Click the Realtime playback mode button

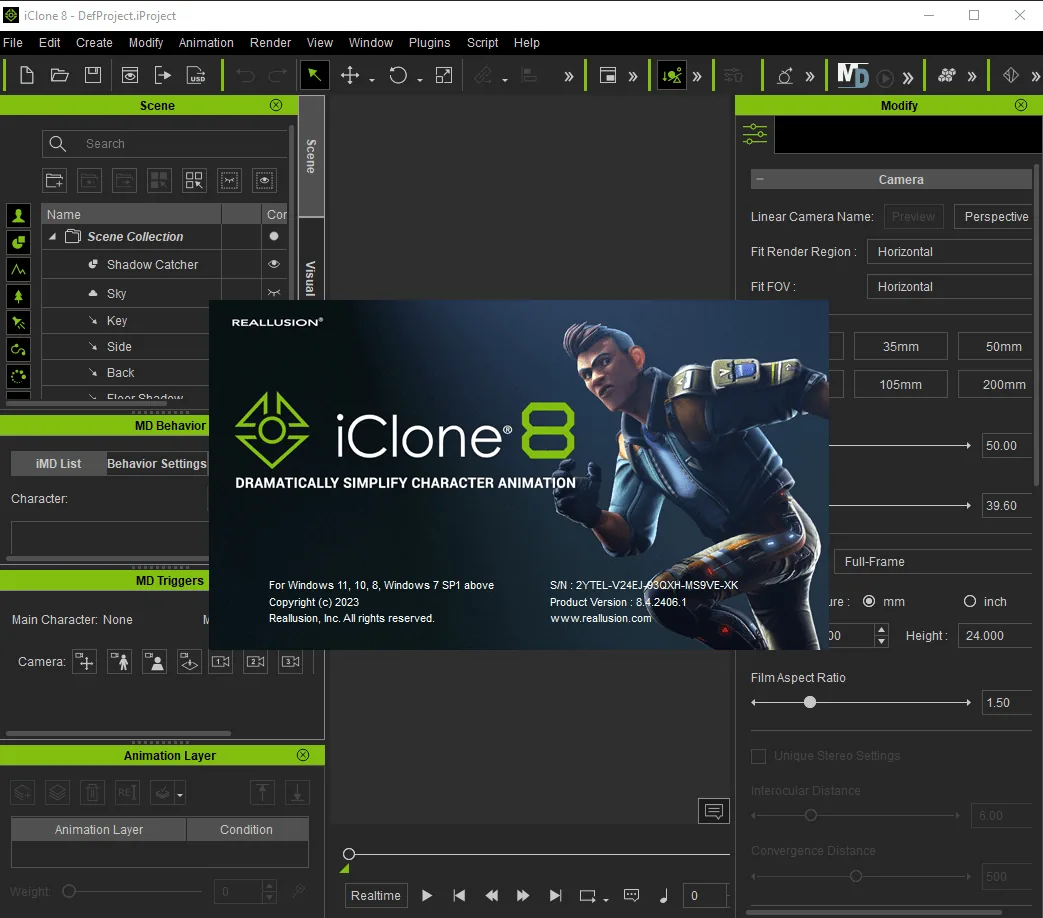(x=376, y=895)
